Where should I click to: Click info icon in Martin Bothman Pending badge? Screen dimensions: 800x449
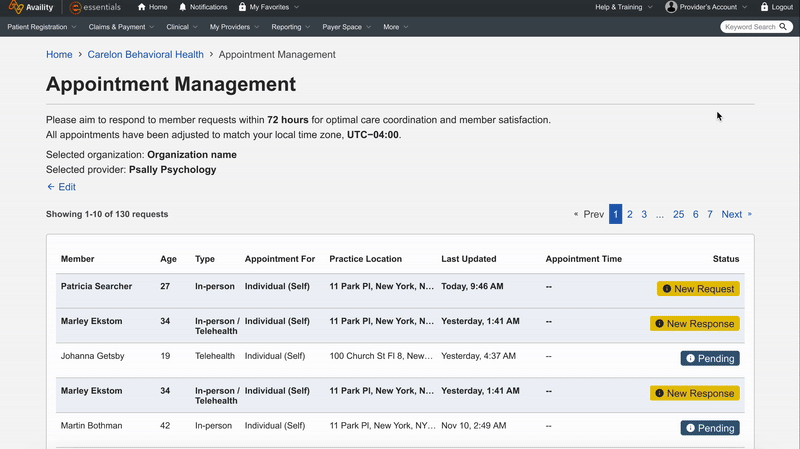click(690, 428)
